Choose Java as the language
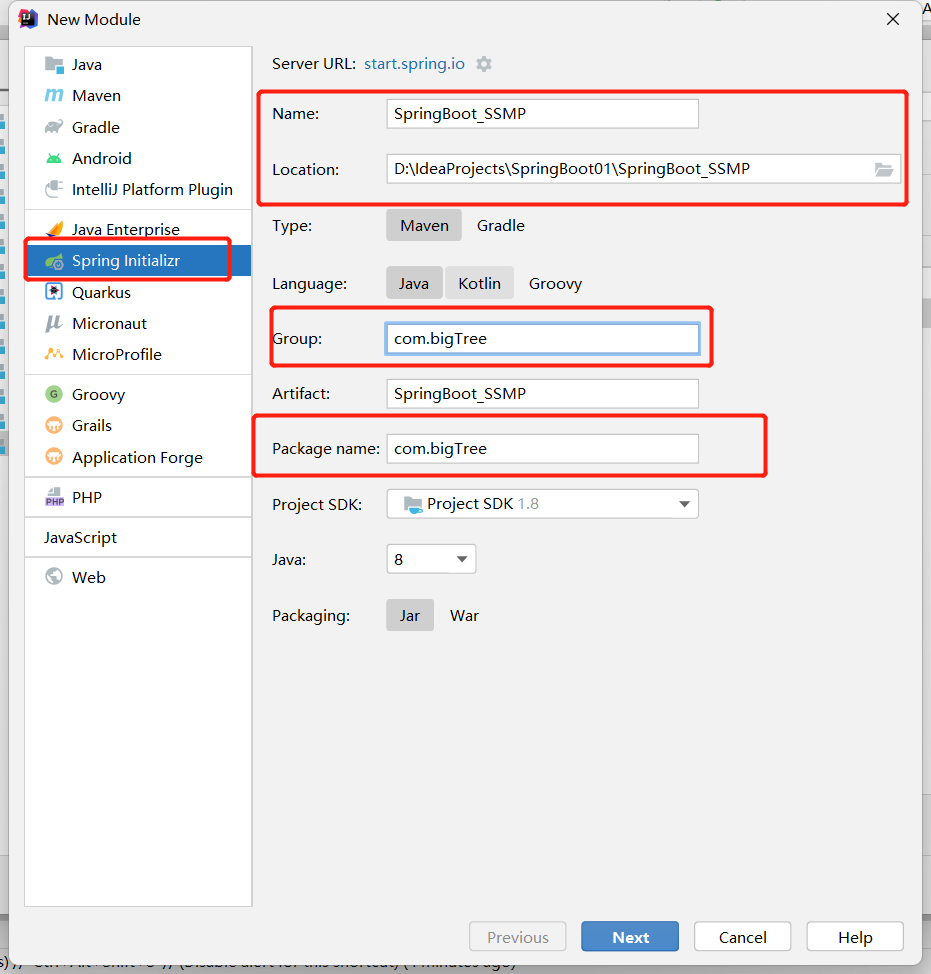Viewport: 931px width, 974px height. tap(414, 283)
